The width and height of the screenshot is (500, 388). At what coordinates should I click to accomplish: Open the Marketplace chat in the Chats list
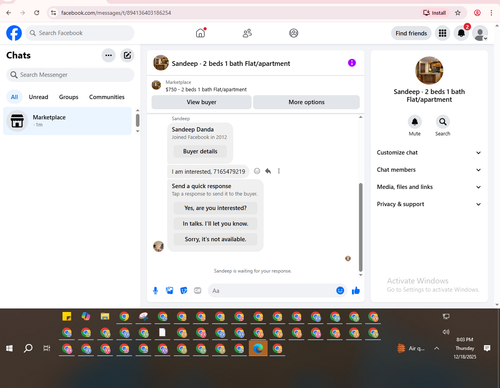[x=67, y=121]
